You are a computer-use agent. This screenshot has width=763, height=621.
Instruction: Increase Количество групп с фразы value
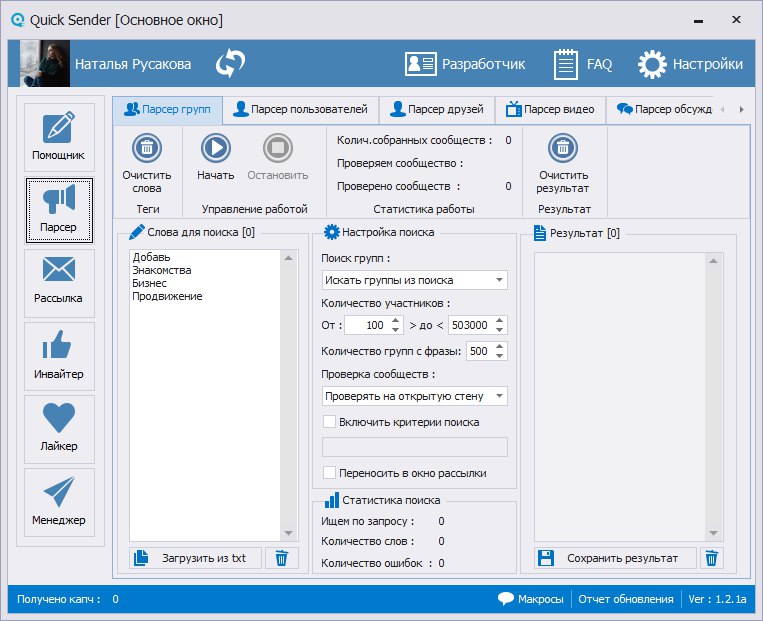(500, 347)
